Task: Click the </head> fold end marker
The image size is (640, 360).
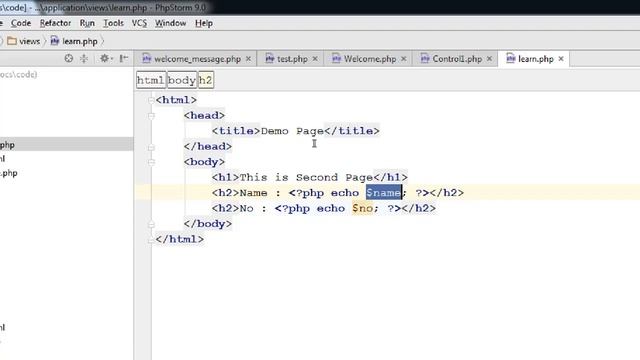Action: [x=151, y=147]
